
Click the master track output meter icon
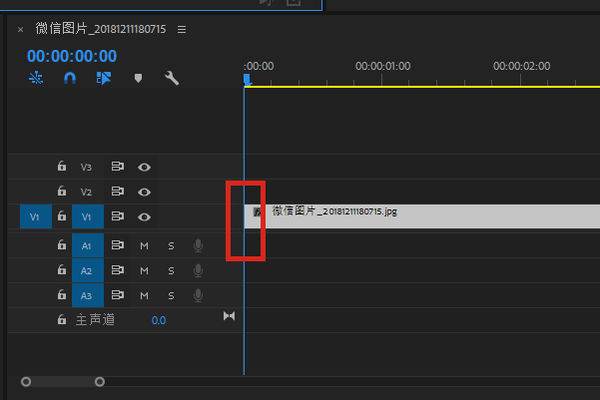229,316
